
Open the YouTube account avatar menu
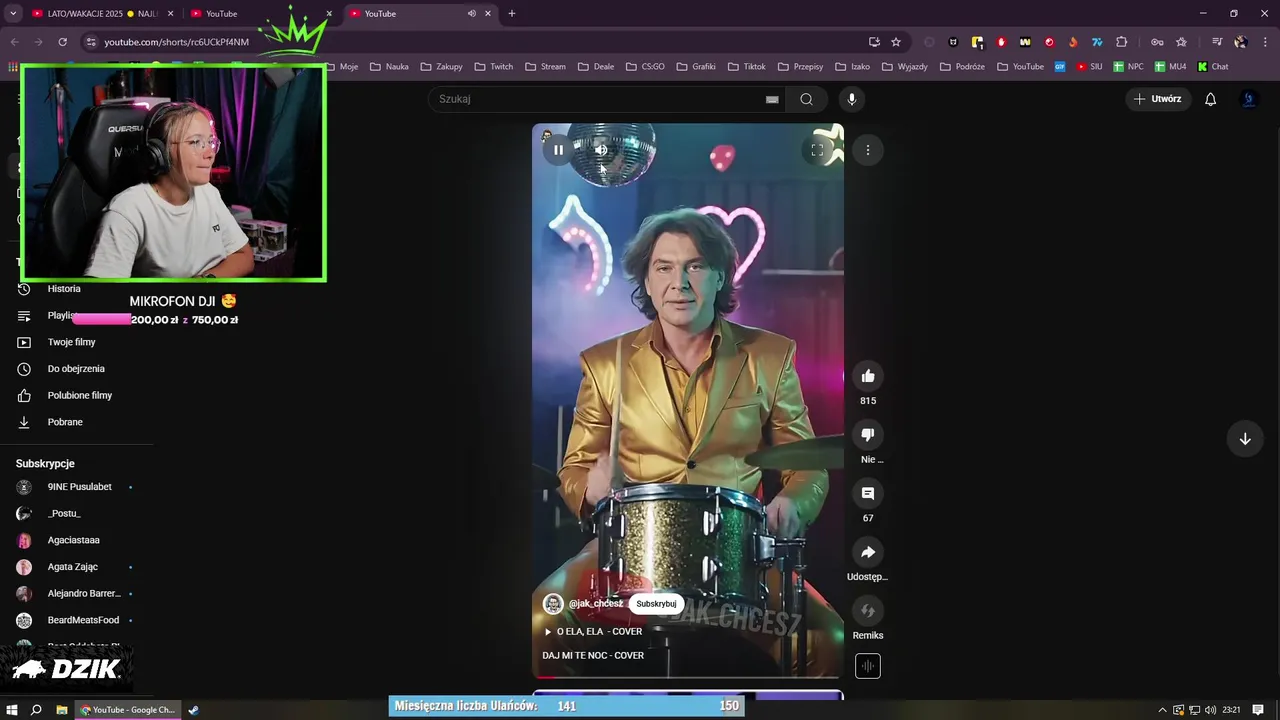1248,99
